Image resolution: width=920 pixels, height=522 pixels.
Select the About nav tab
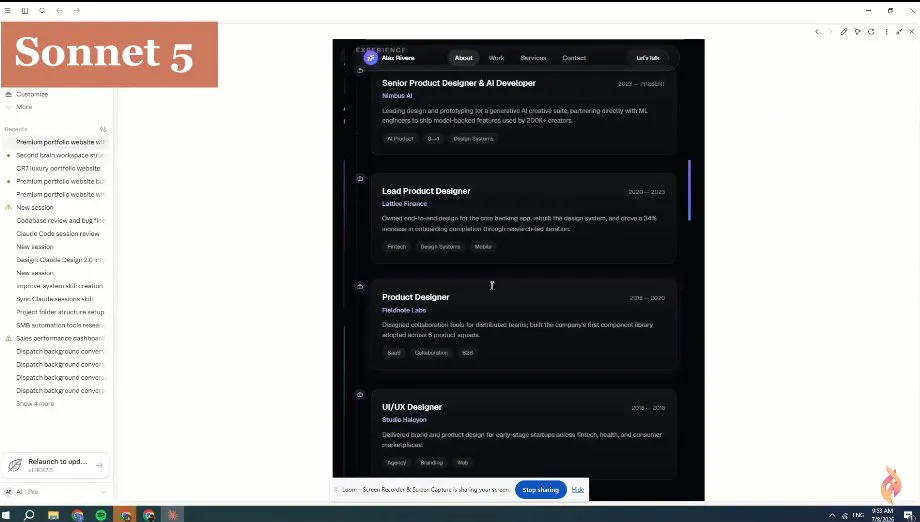pos(464,57)
